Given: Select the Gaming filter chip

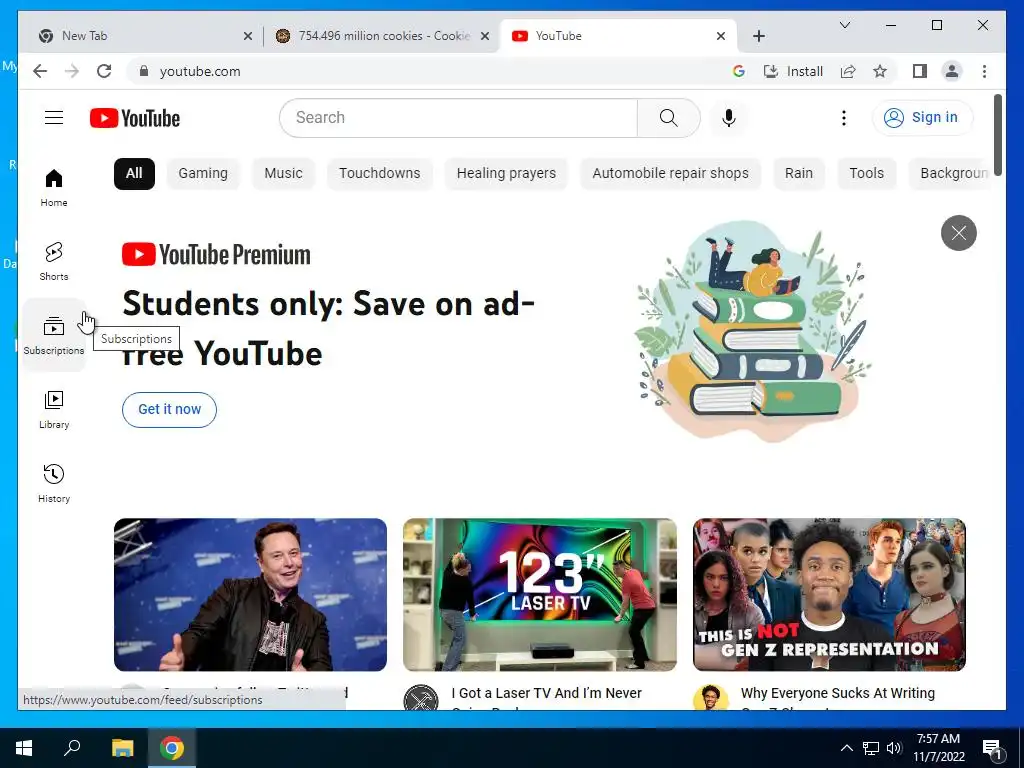Looking at the screenshot, I should (x=203, y=174).
